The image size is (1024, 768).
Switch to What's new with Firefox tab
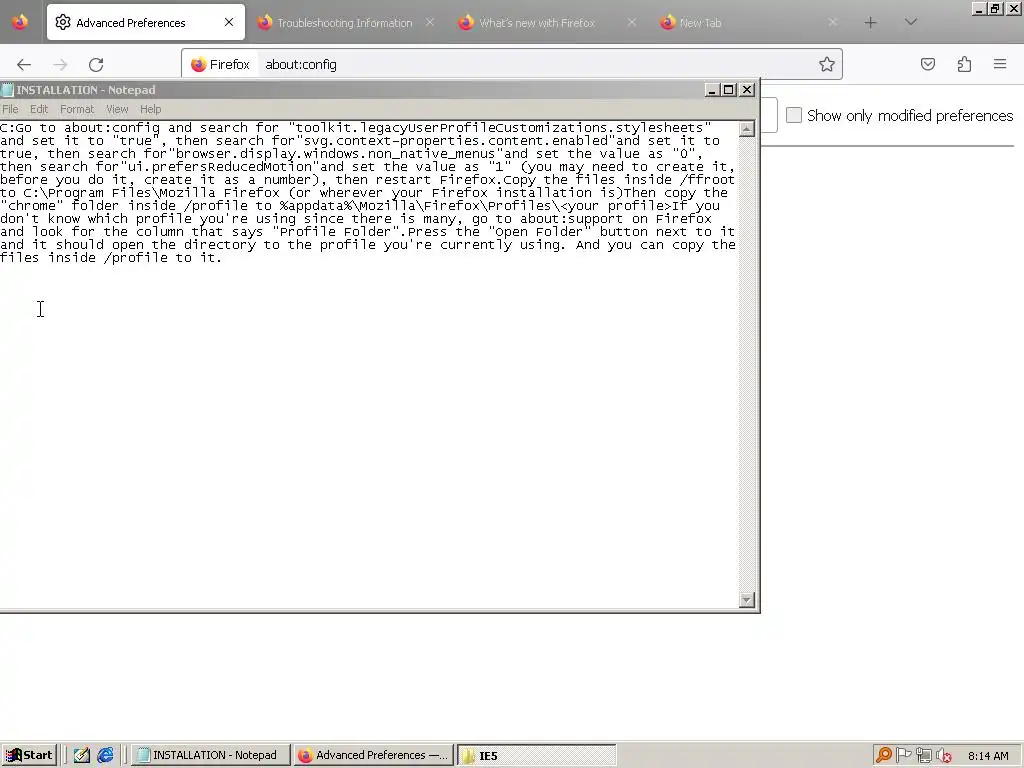pos(537,22)
